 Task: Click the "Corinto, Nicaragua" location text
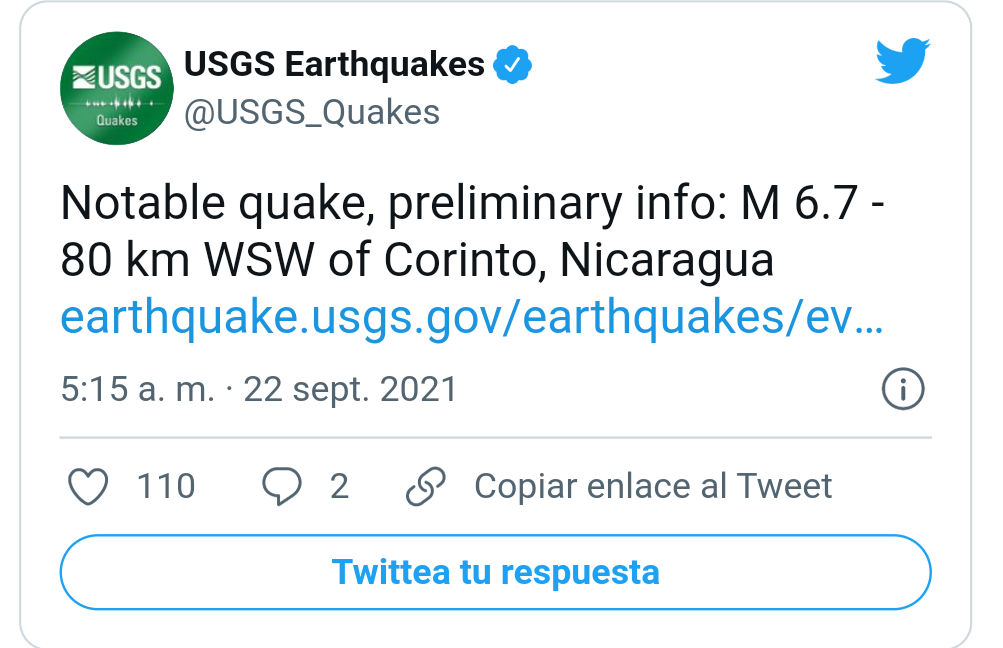[579, 260]
